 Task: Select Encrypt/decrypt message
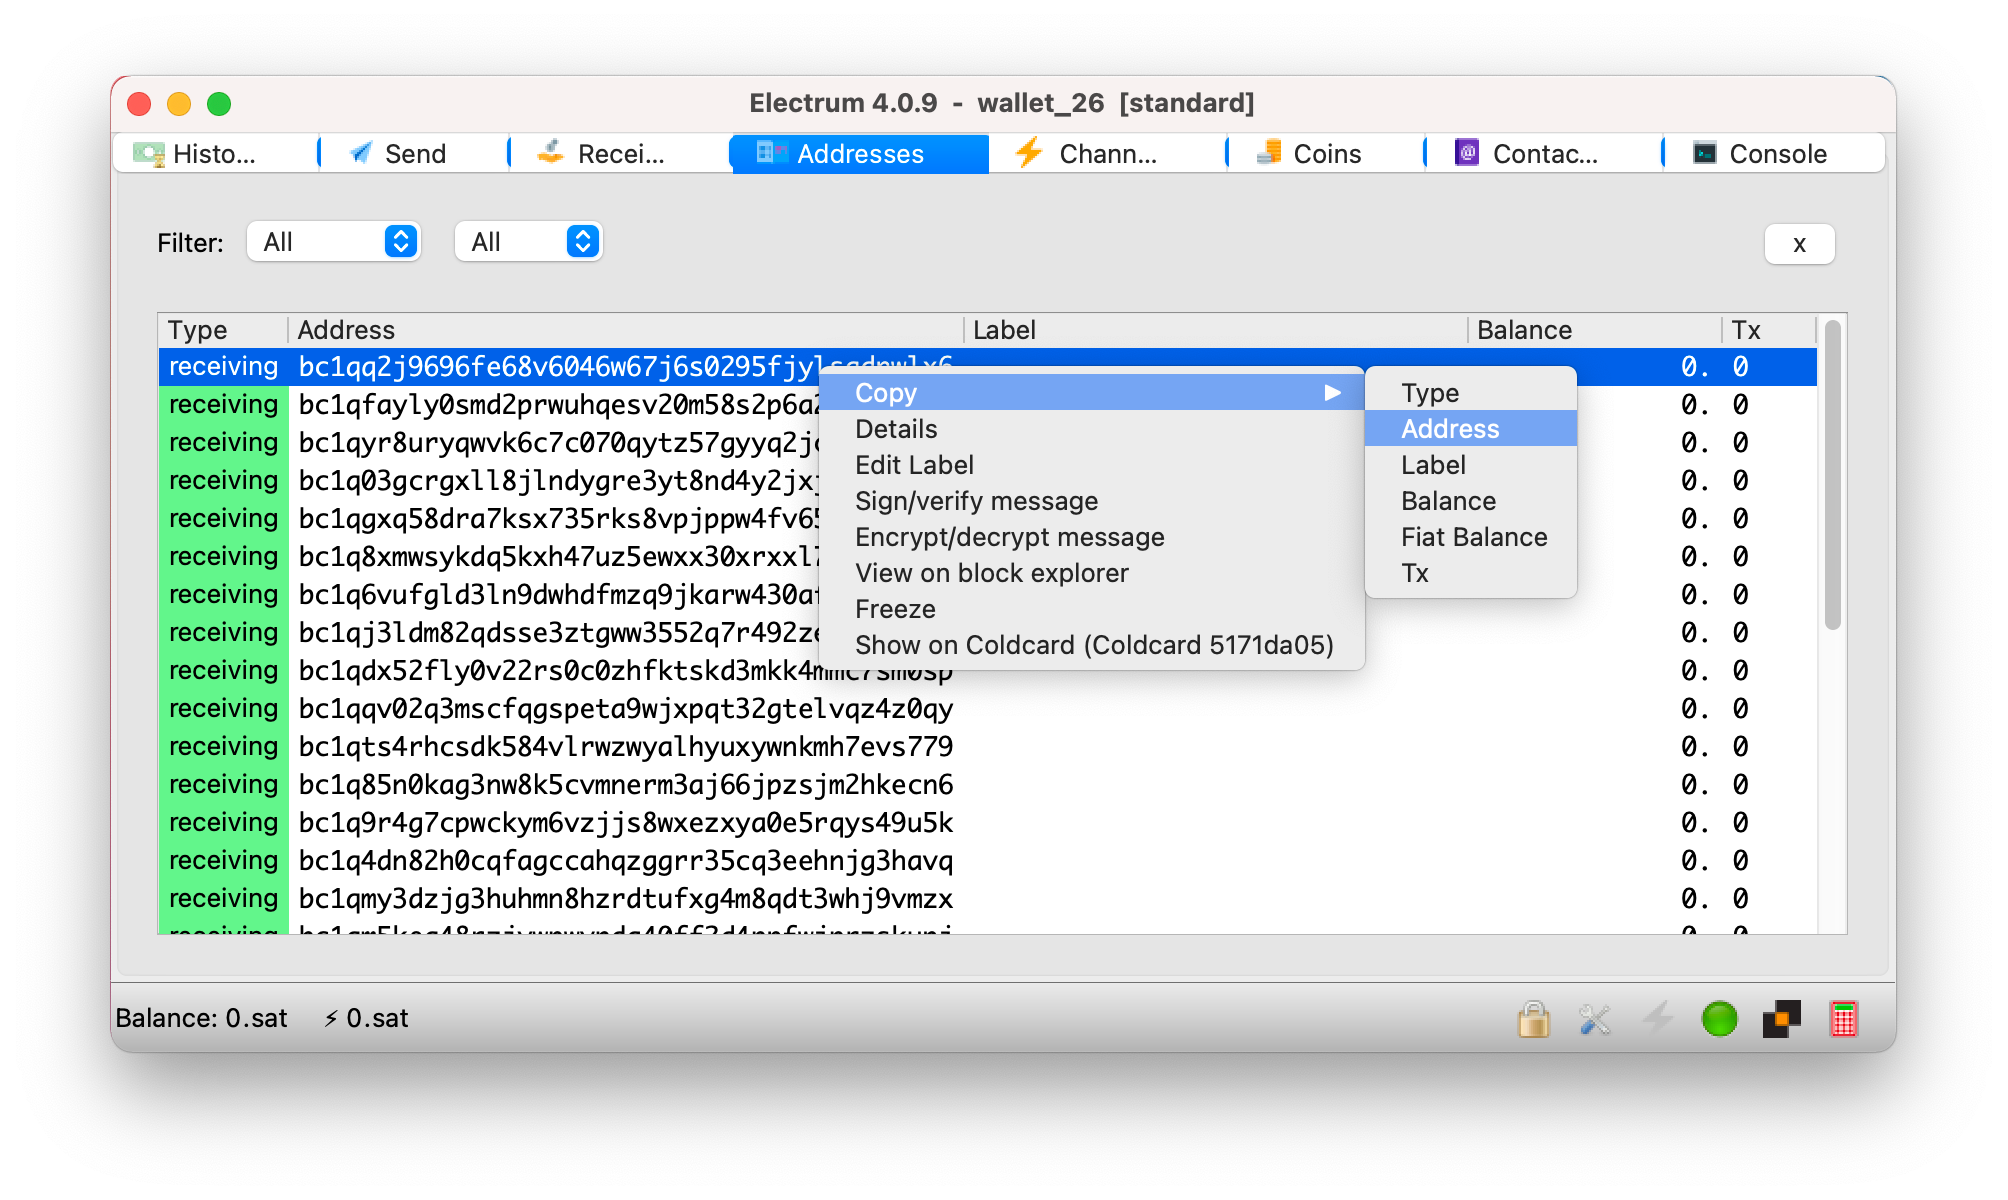click(x=1091, y=537)
